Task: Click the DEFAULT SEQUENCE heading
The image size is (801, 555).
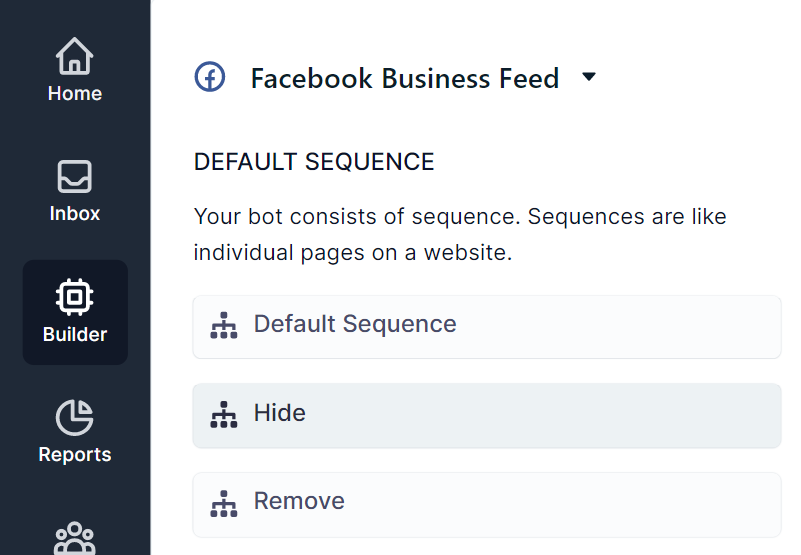Action: tap(314, 162)
